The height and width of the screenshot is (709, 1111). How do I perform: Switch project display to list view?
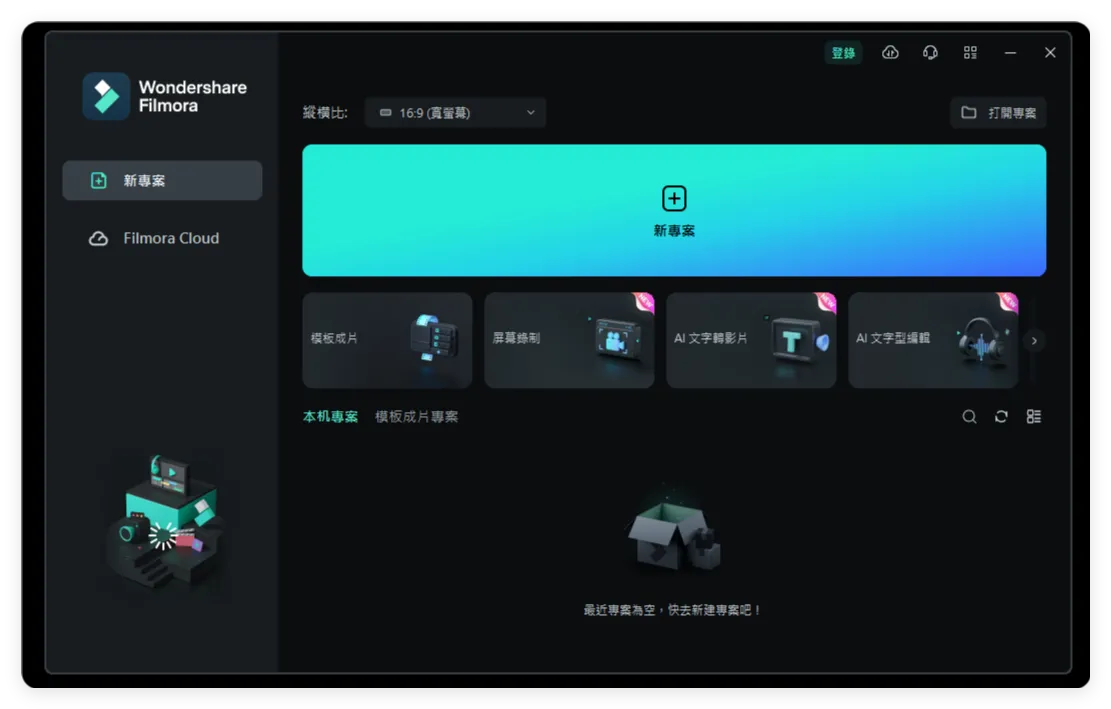pyautogui.click(x=1034, y=416)
